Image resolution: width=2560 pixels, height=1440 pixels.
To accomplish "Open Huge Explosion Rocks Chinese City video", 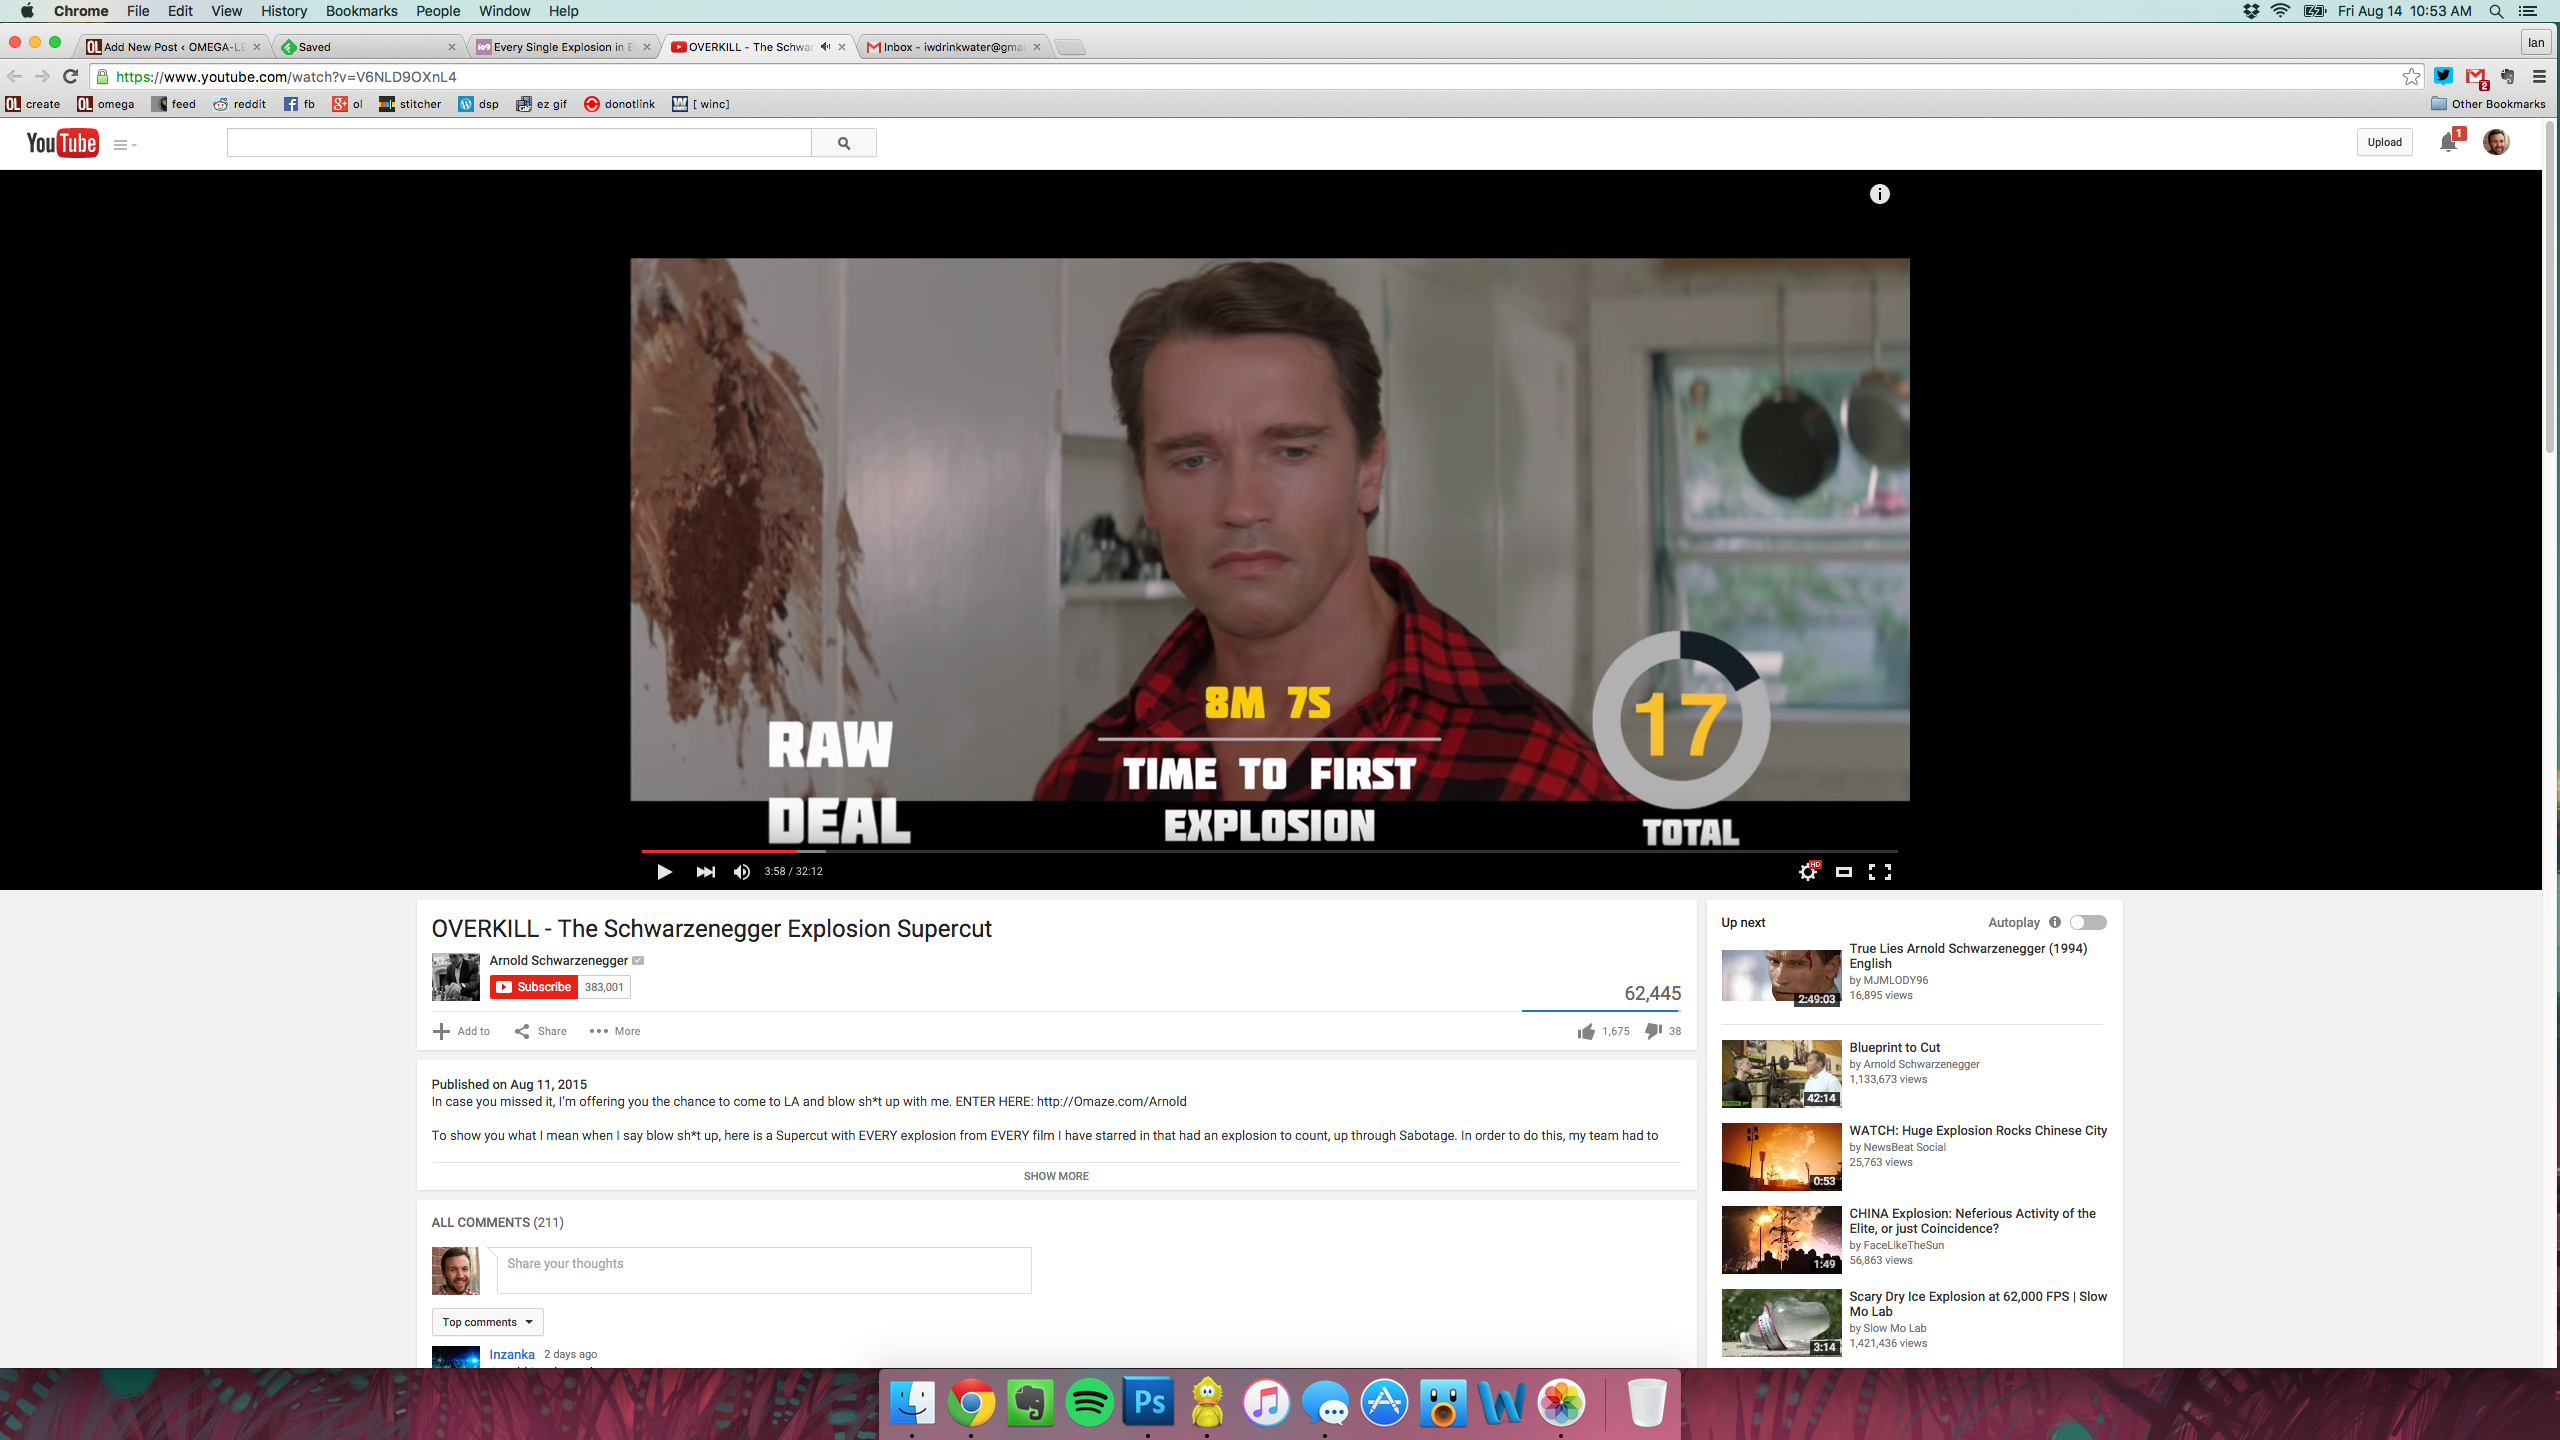I will click(1978, 1130).
